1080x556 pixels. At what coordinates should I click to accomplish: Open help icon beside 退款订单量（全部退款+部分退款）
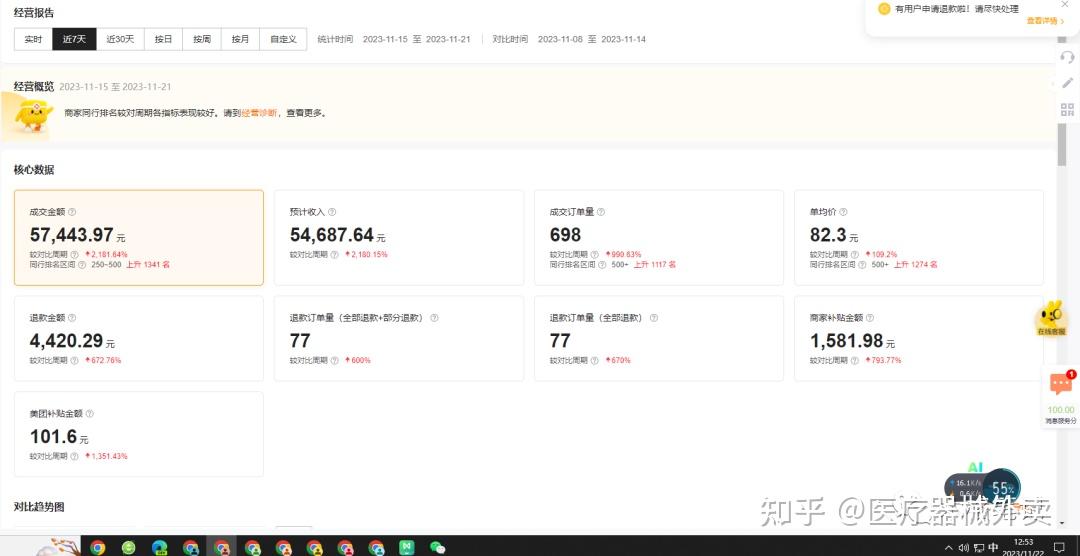point(434,318)
